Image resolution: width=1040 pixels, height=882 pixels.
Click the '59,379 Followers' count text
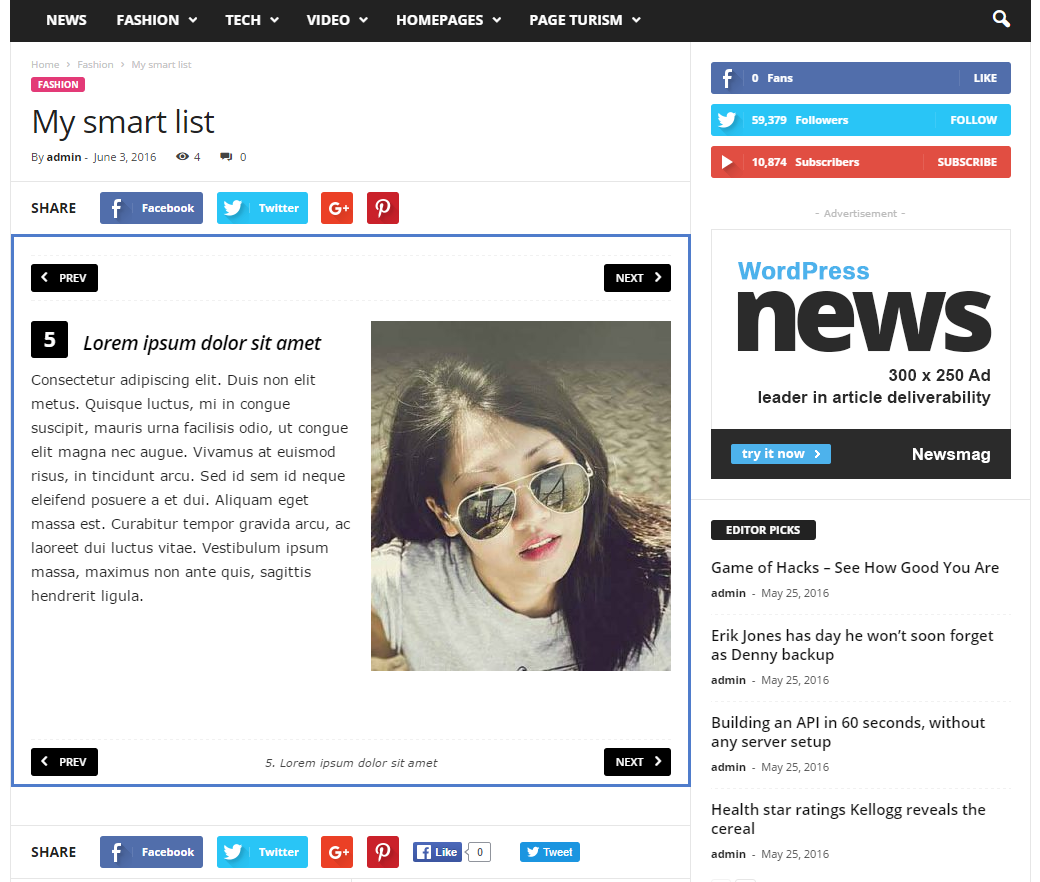click(x=800, y=120)
